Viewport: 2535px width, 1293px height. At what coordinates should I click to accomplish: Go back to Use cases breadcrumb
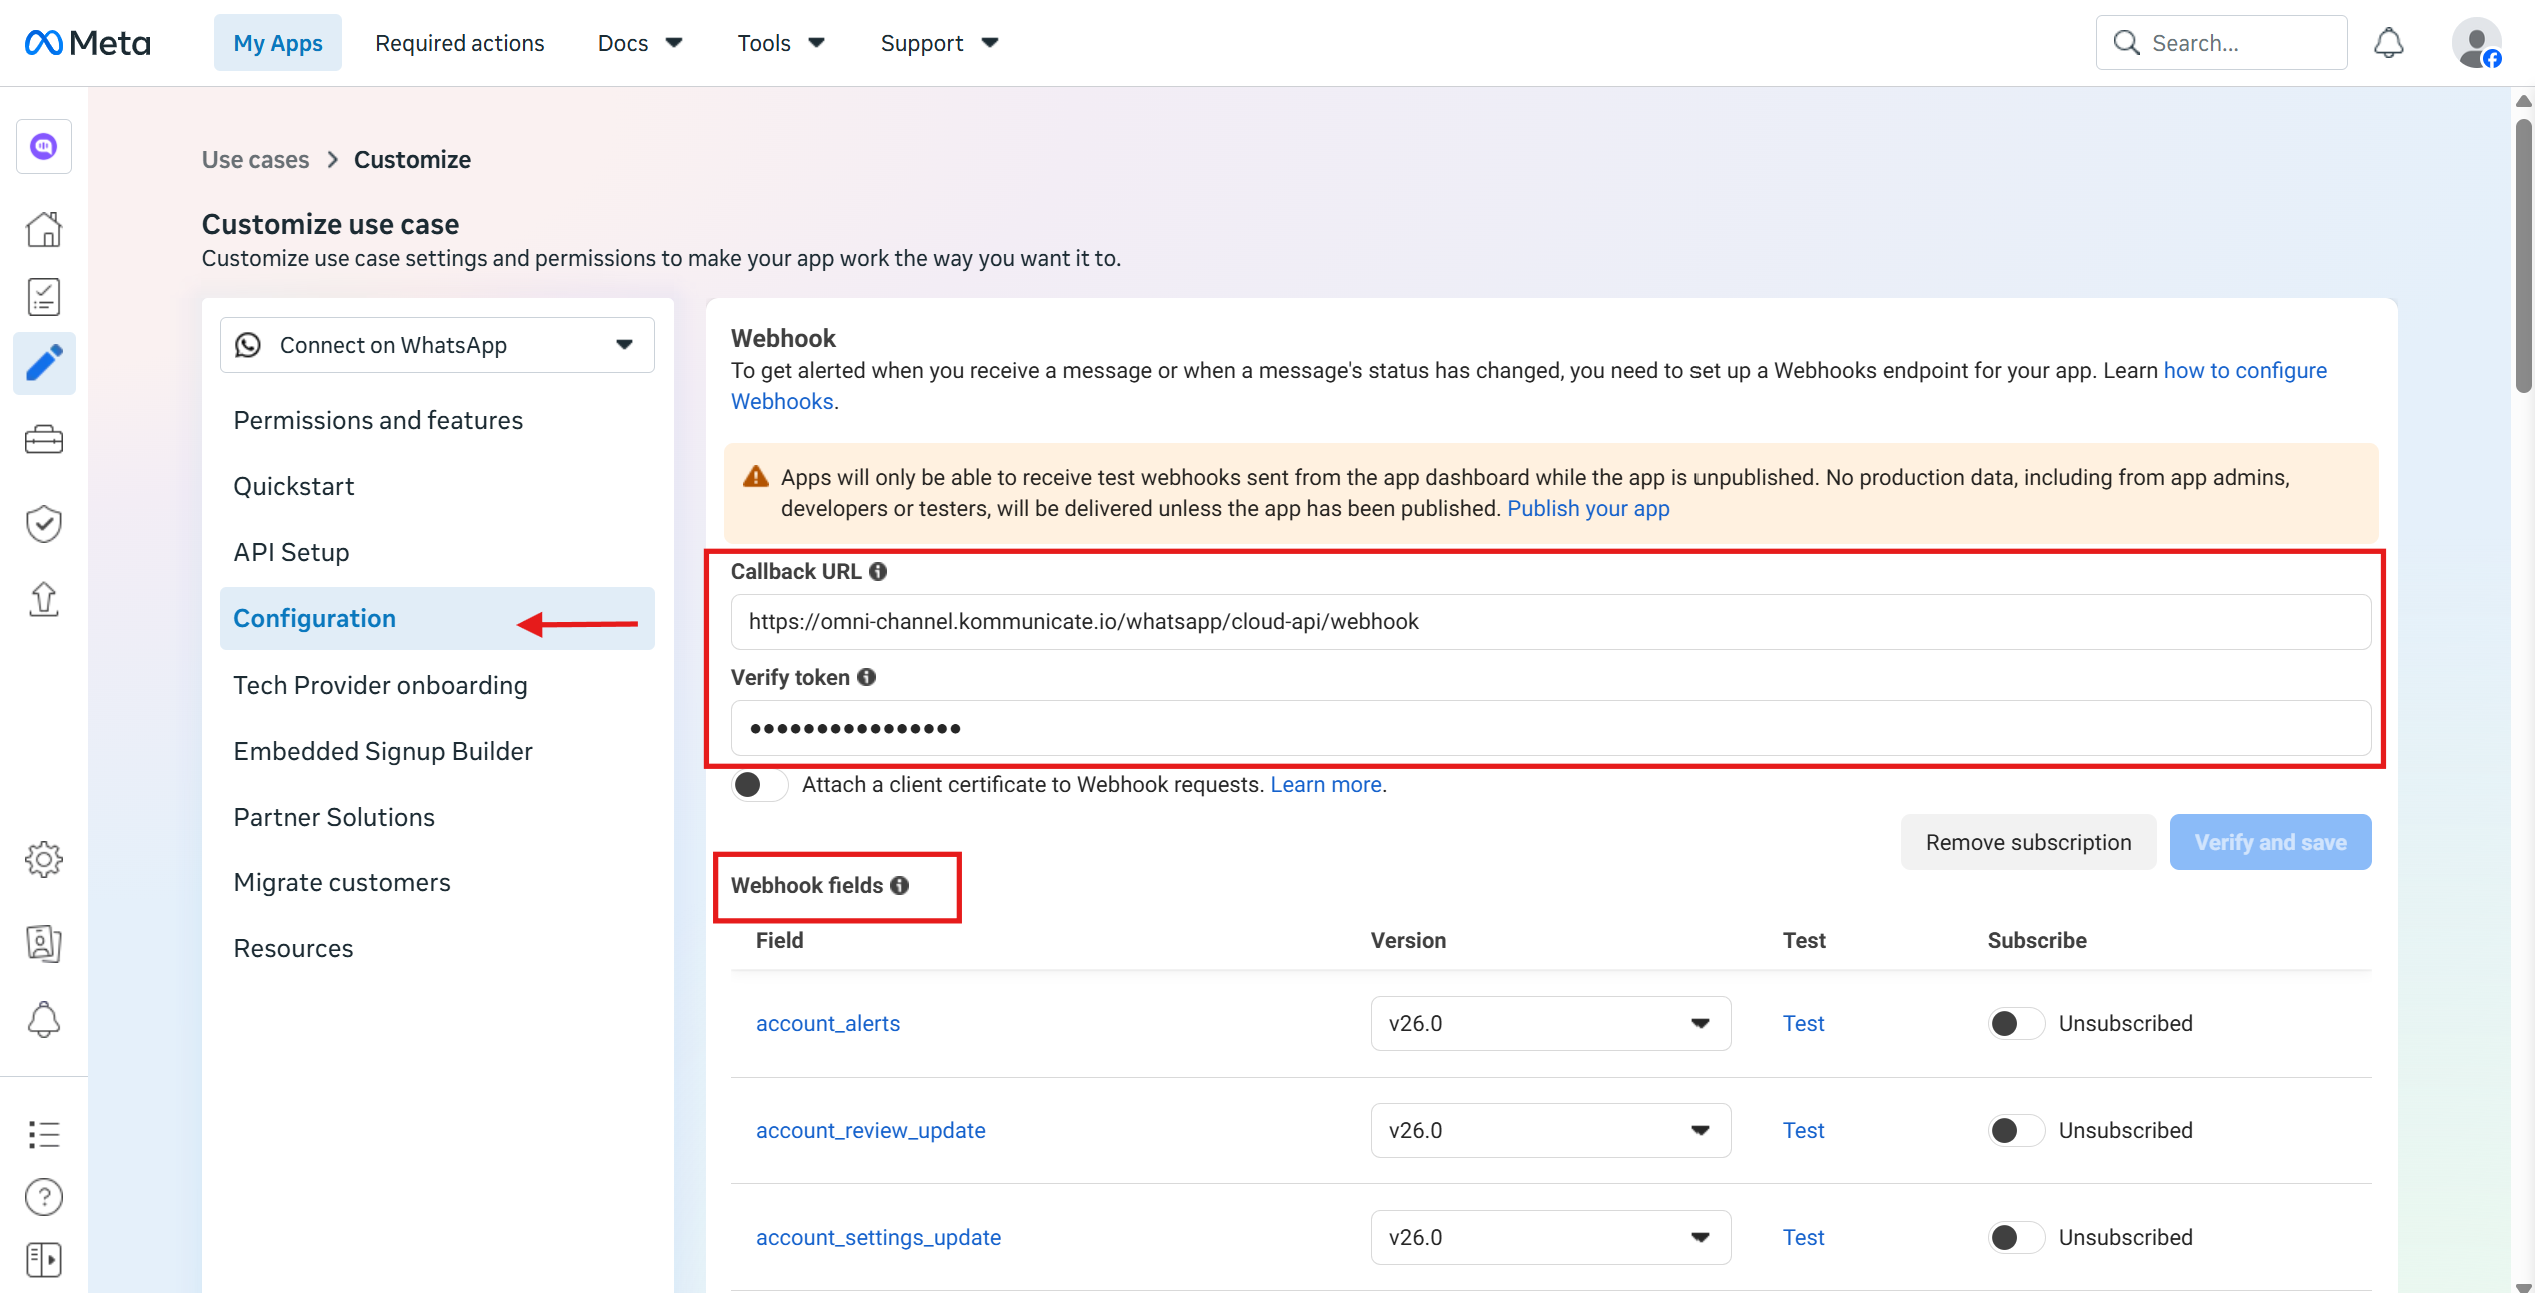pos(255,160)
